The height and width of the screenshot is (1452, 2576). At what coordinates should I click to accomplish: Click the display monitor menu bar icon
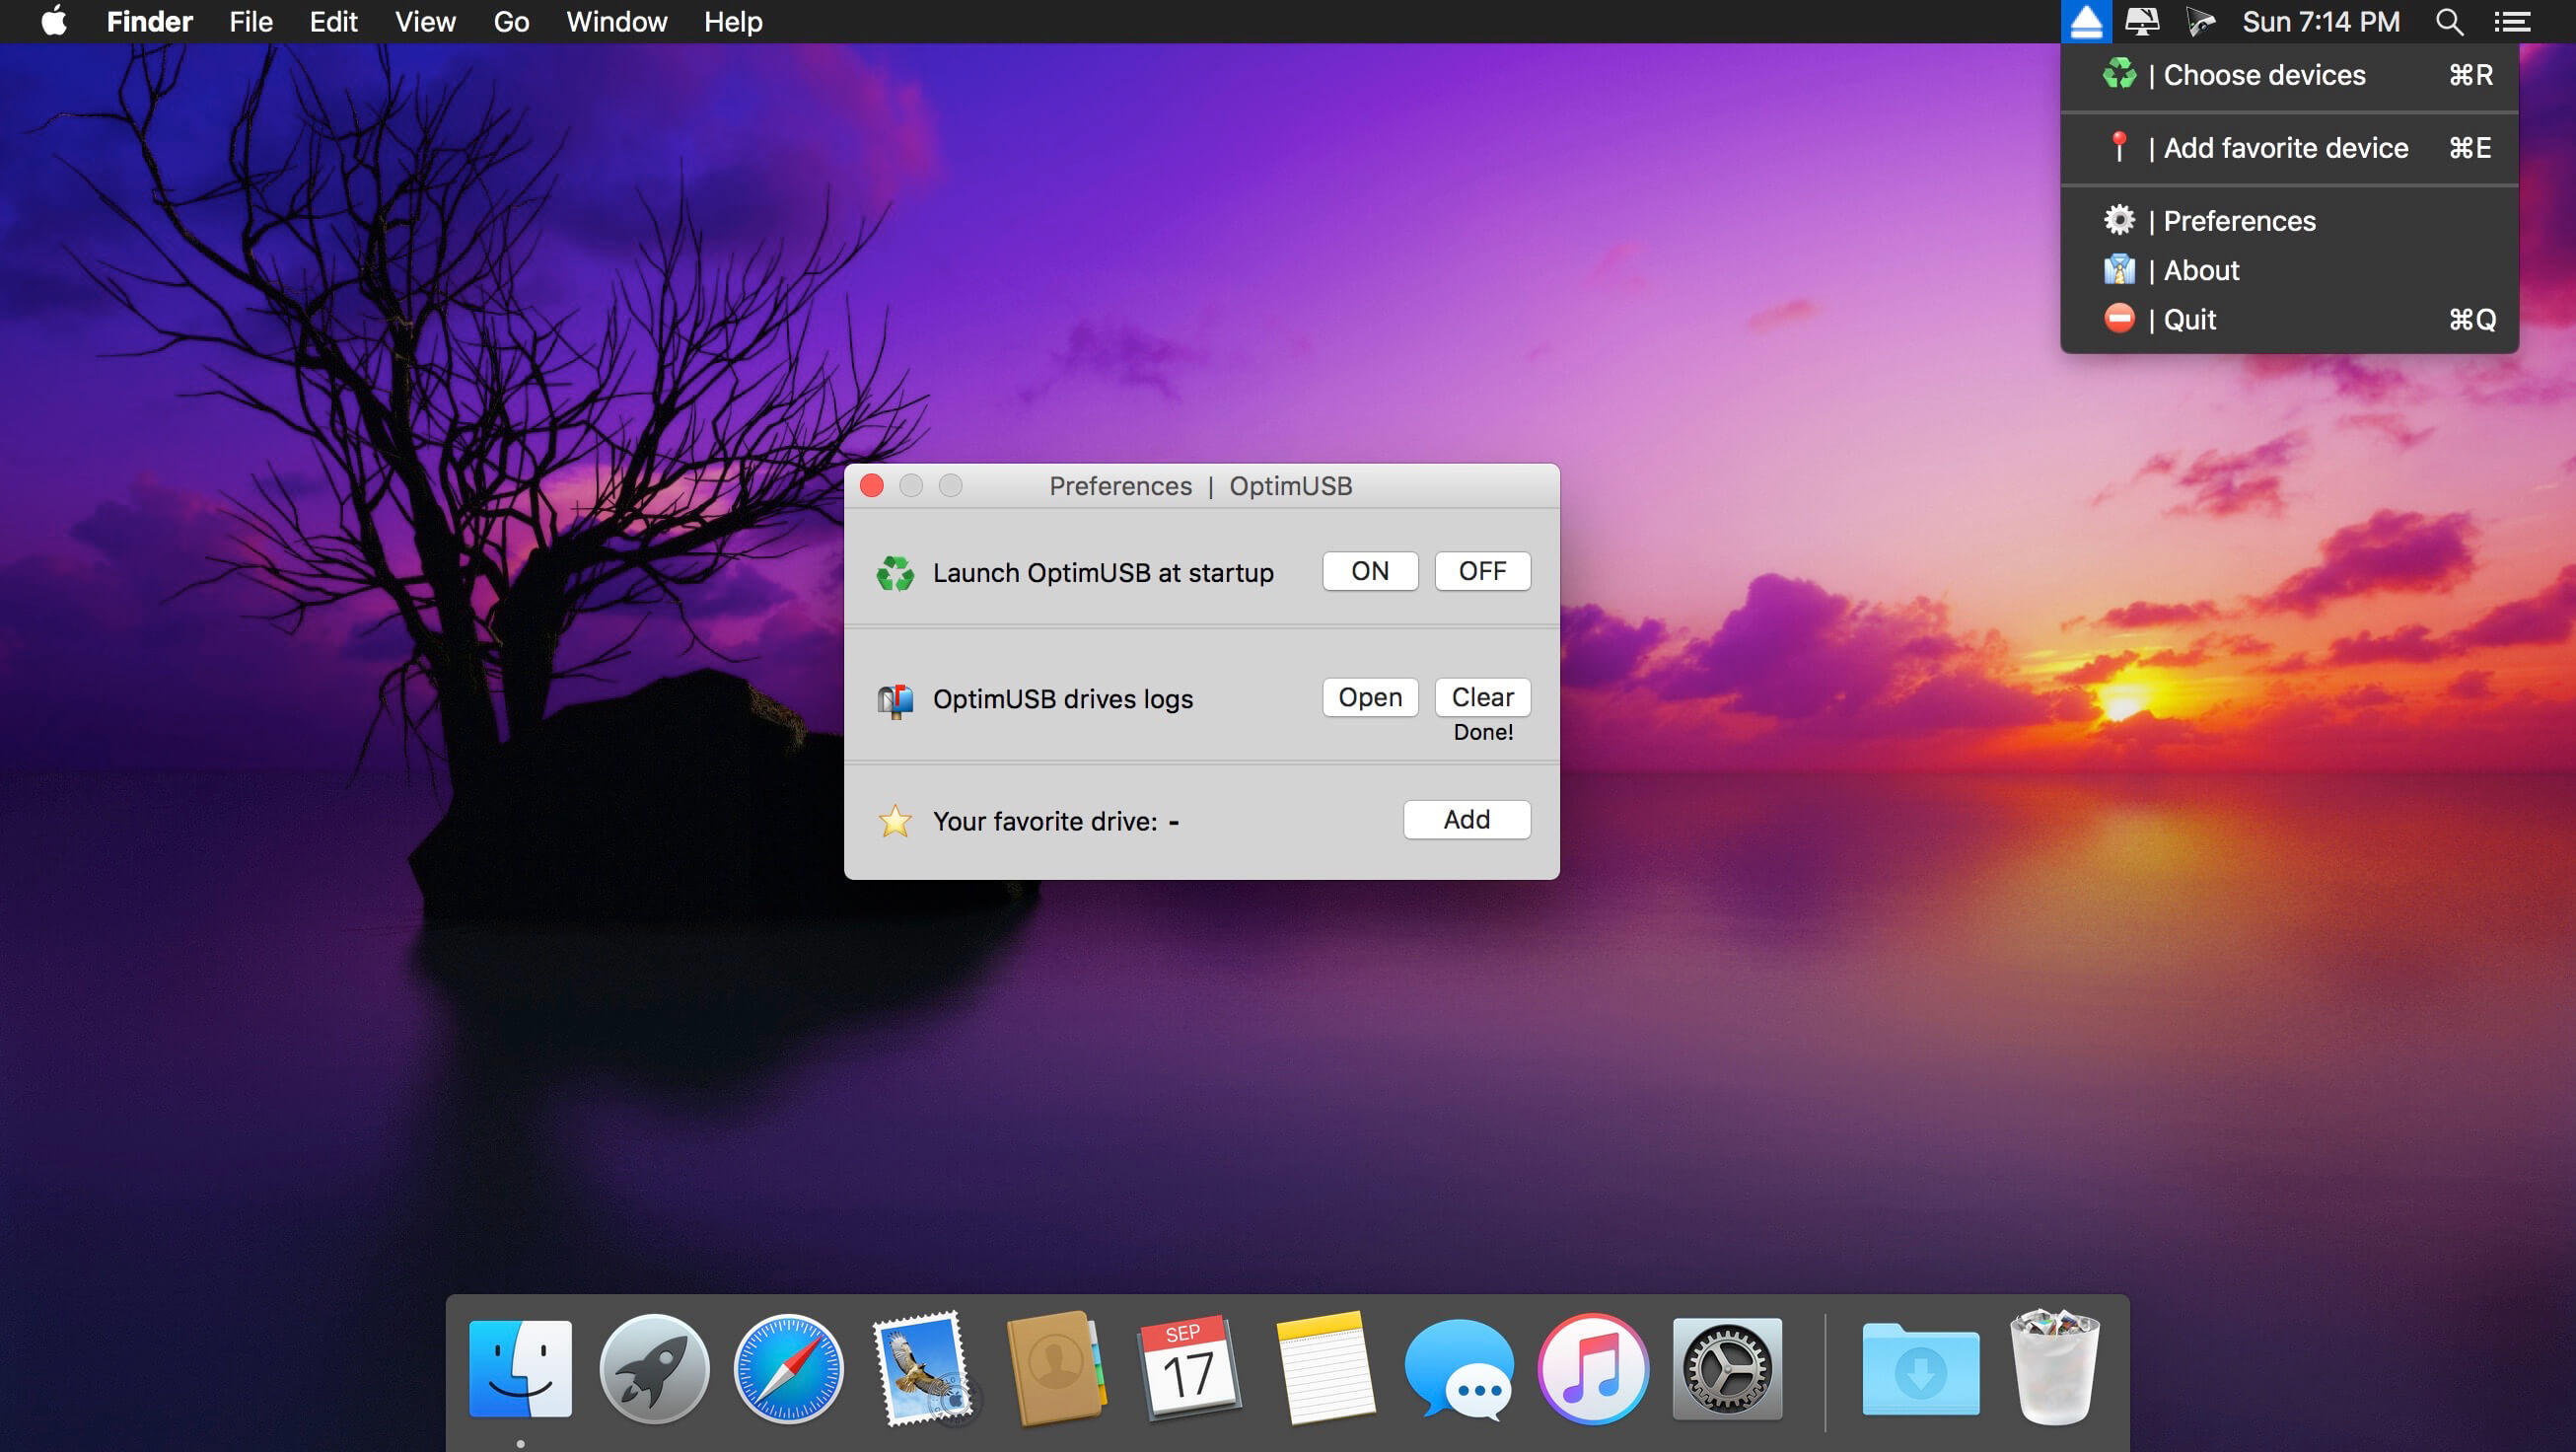click(2141, 22)
